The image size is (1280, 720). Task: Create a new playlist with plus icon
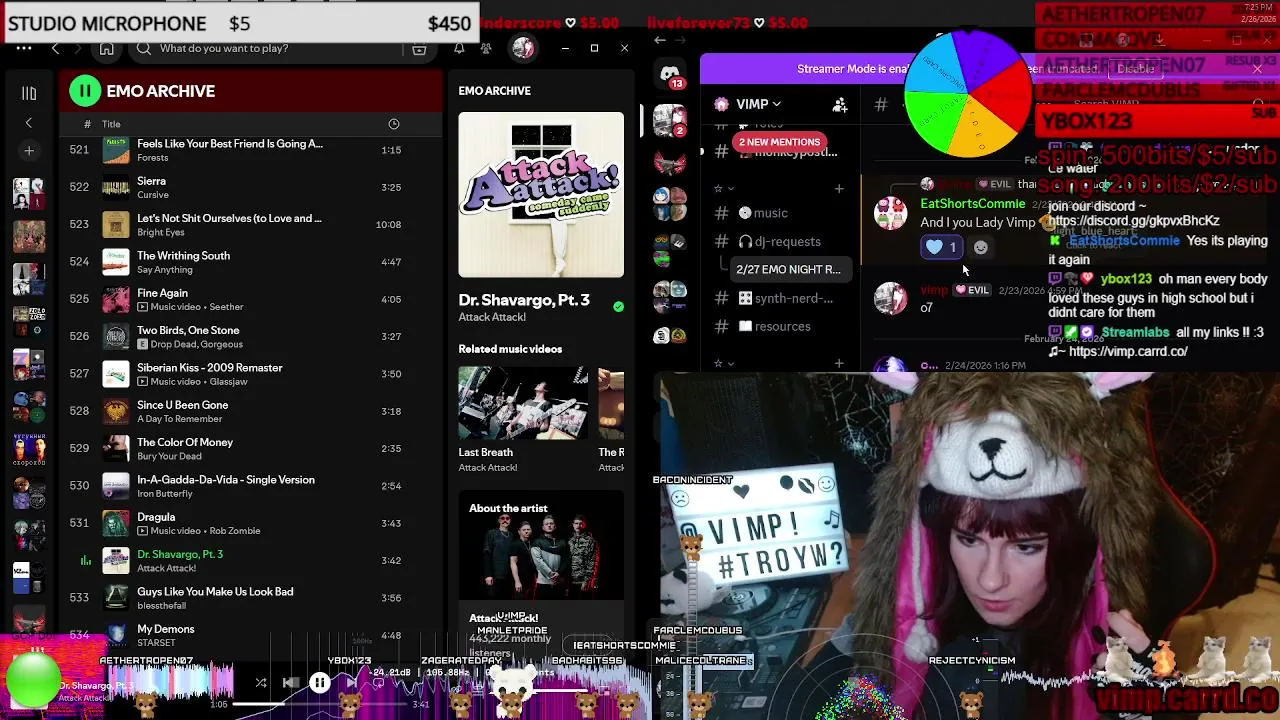pos(29,150)
